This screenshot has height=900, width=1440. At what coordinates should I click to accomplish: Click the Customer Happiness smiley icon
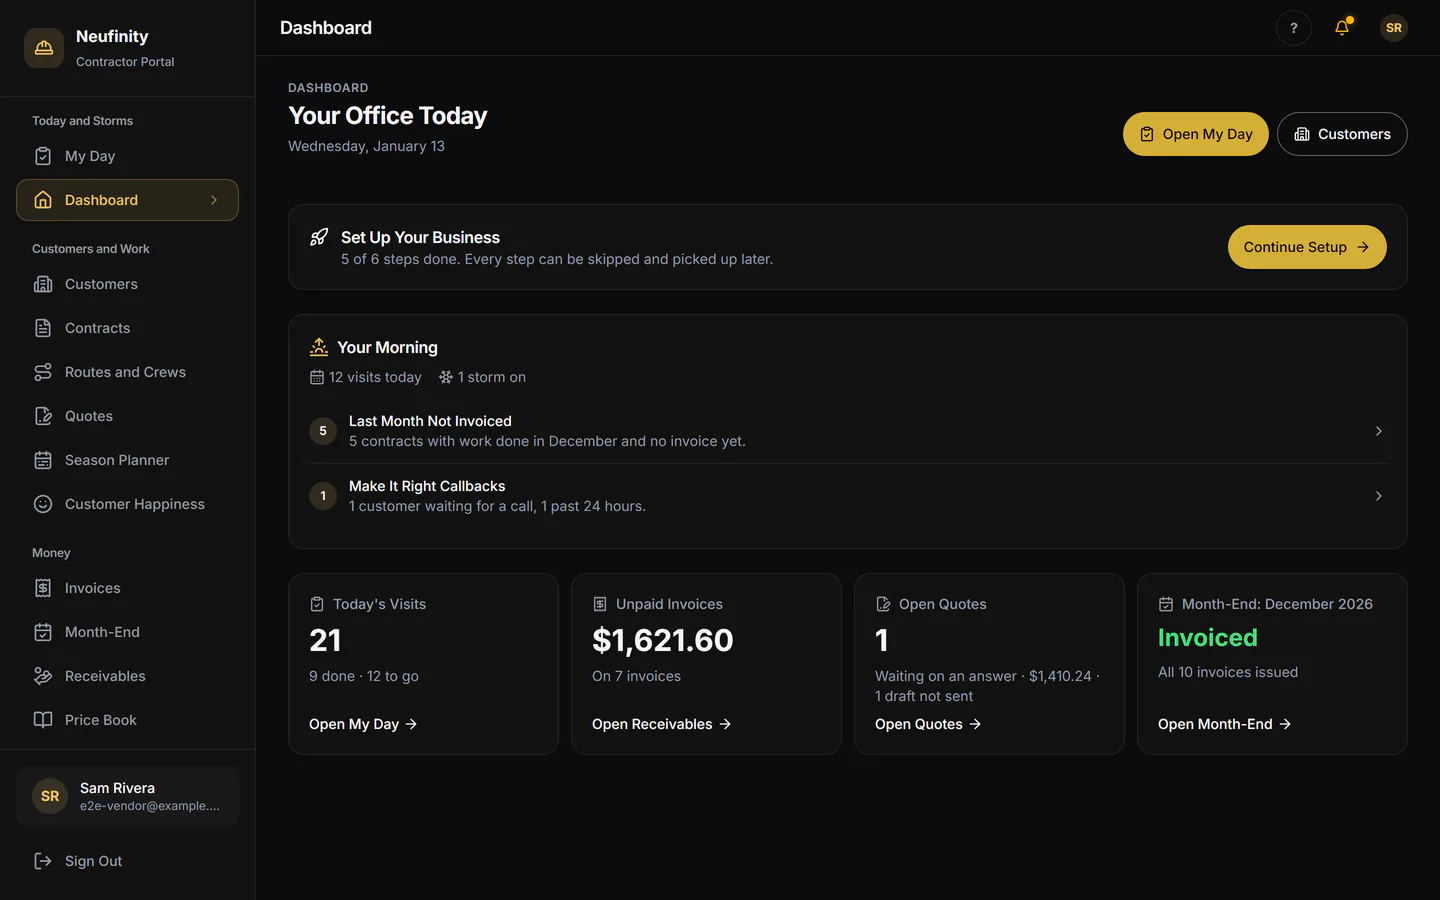[x=43, y=504]
